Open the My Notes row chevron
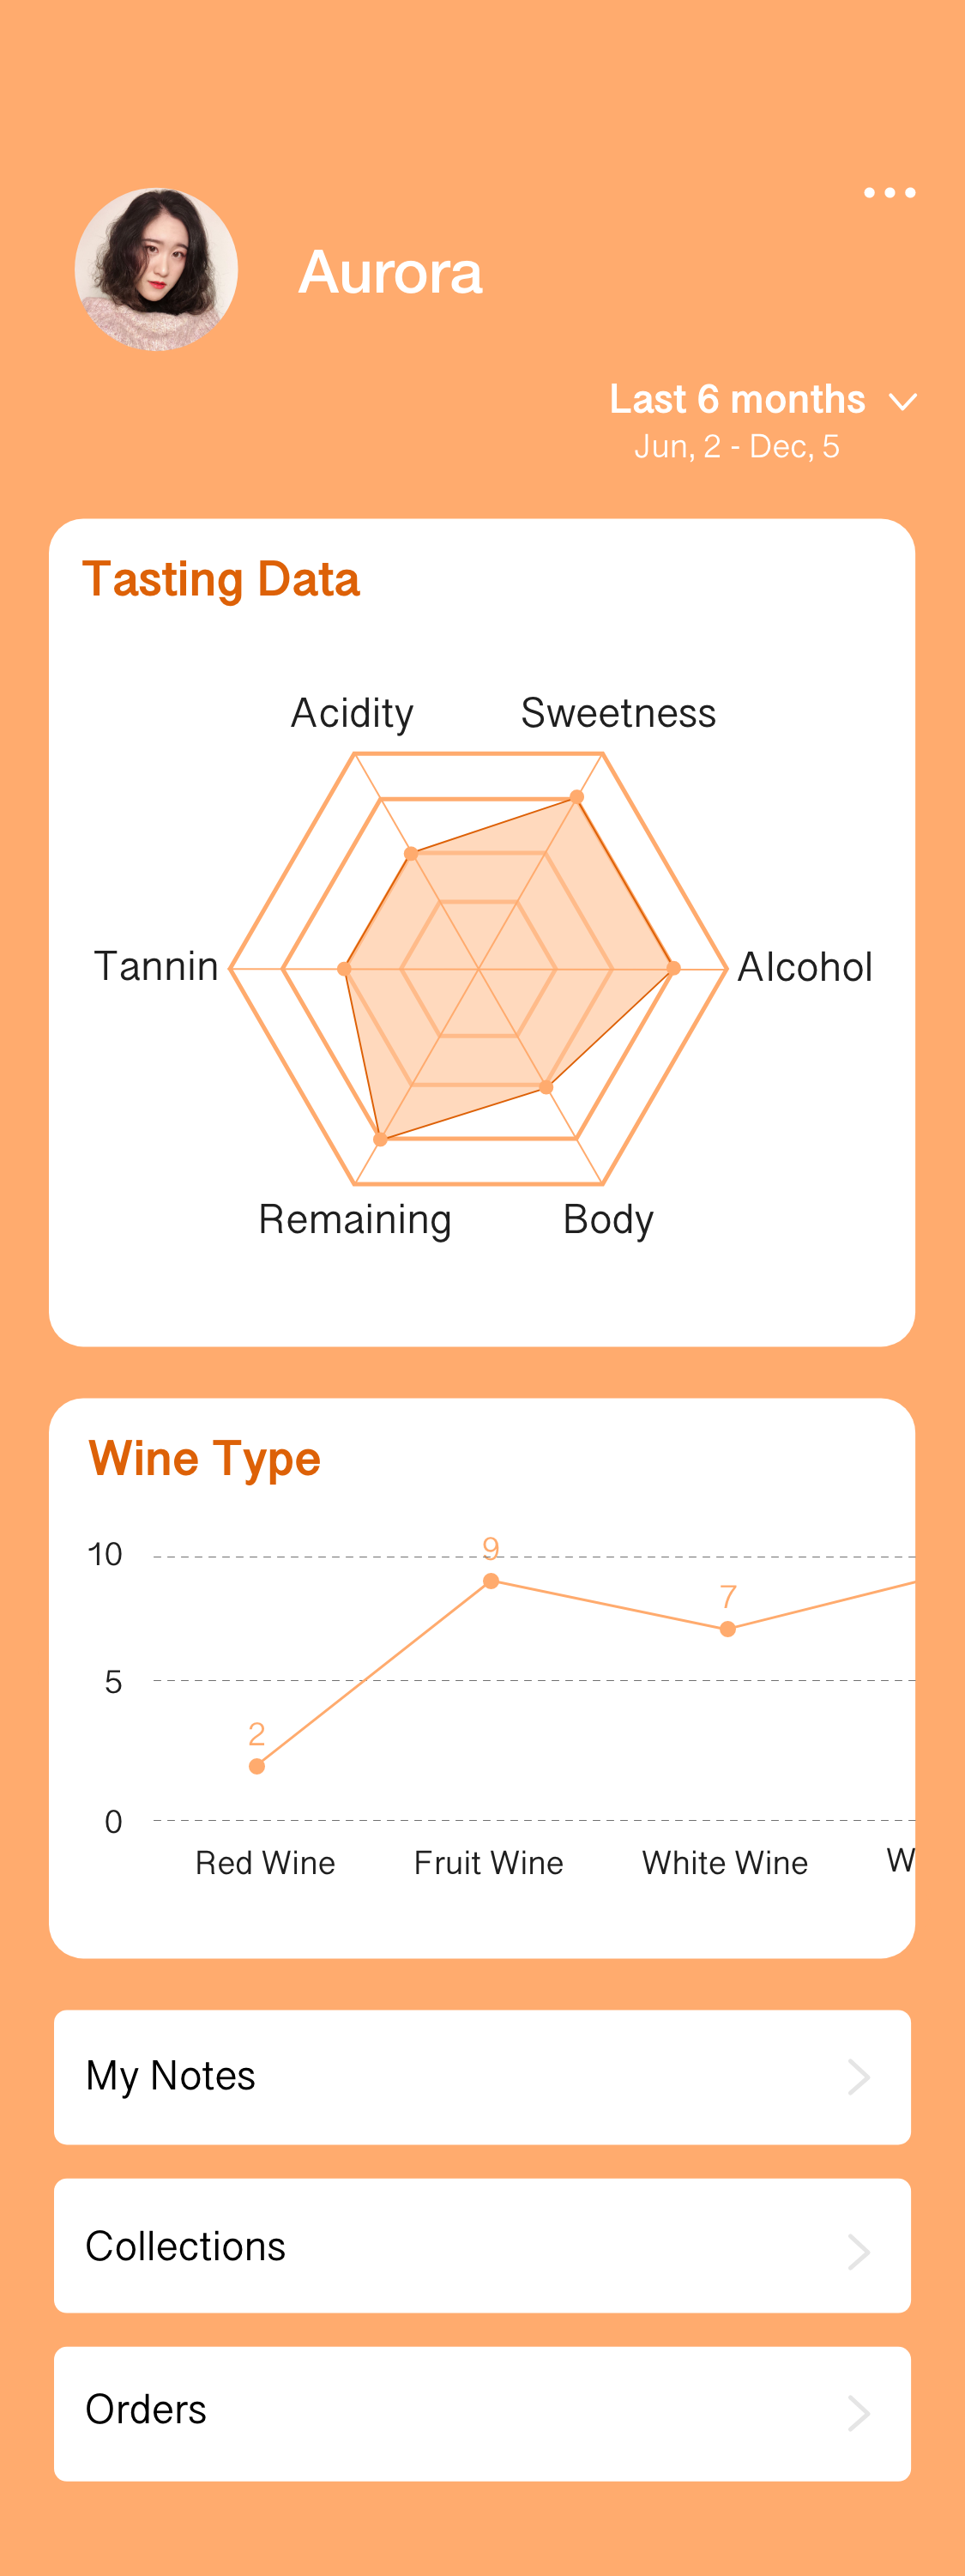 click(x=858, y=2076)
